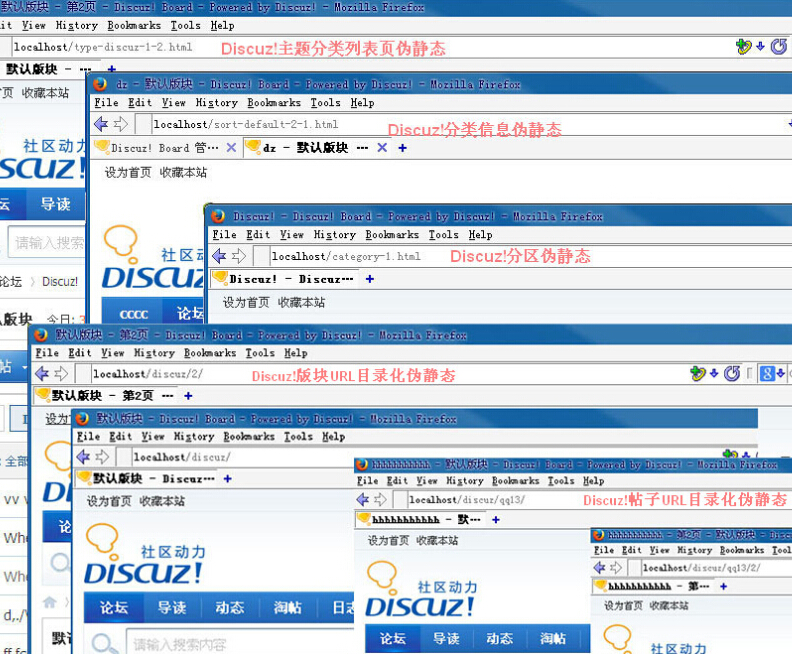Open Bookmarks menu in window with type-discuz URL
Screen dimensions: 792x654
click(134, 25)
